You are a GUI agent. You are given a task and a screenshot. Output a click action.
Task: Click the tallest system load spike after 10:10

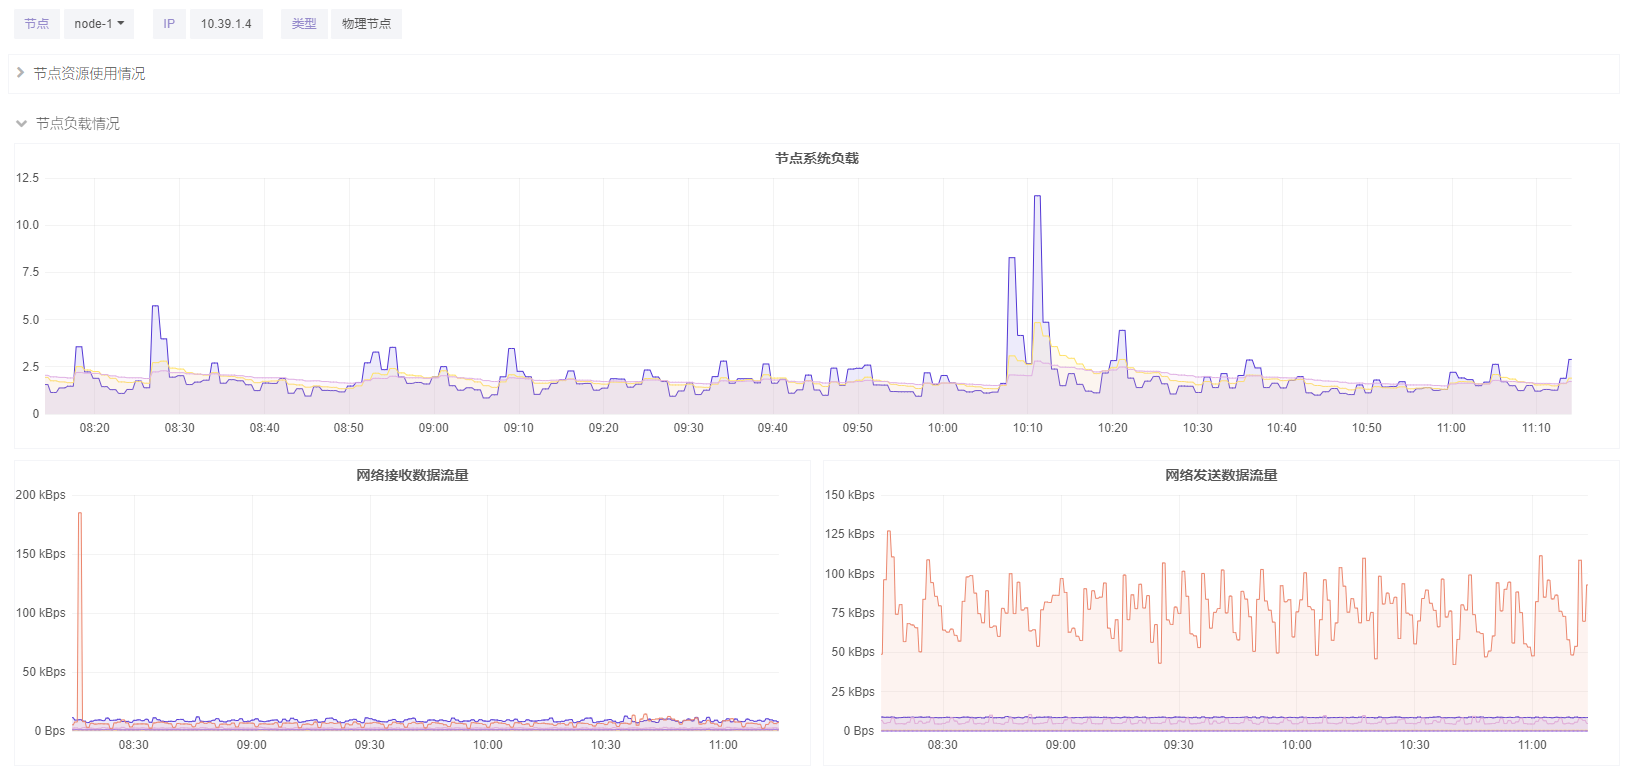(1037, 198)
